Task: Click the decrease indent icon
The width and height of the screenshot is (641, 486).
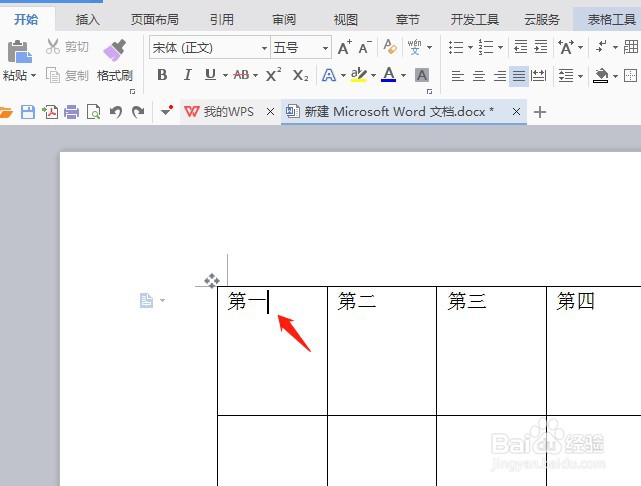Action: click(x=520, y=47)
